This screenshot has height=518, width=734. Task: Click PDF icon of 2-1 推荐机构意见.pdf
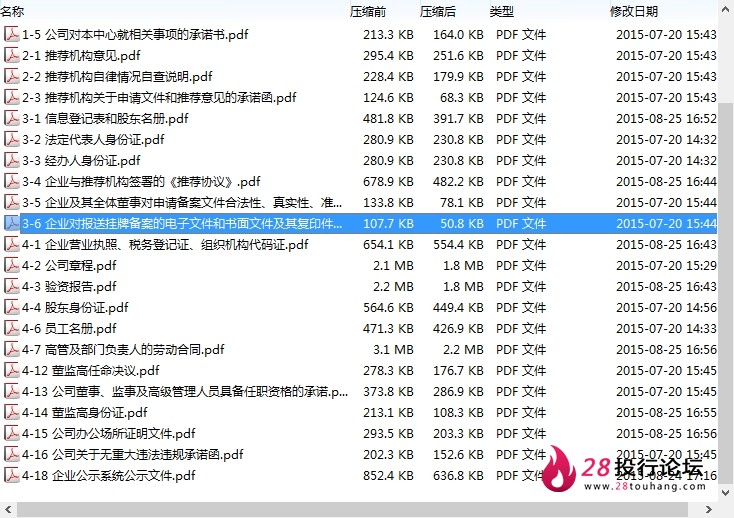(x=11, y=55)
